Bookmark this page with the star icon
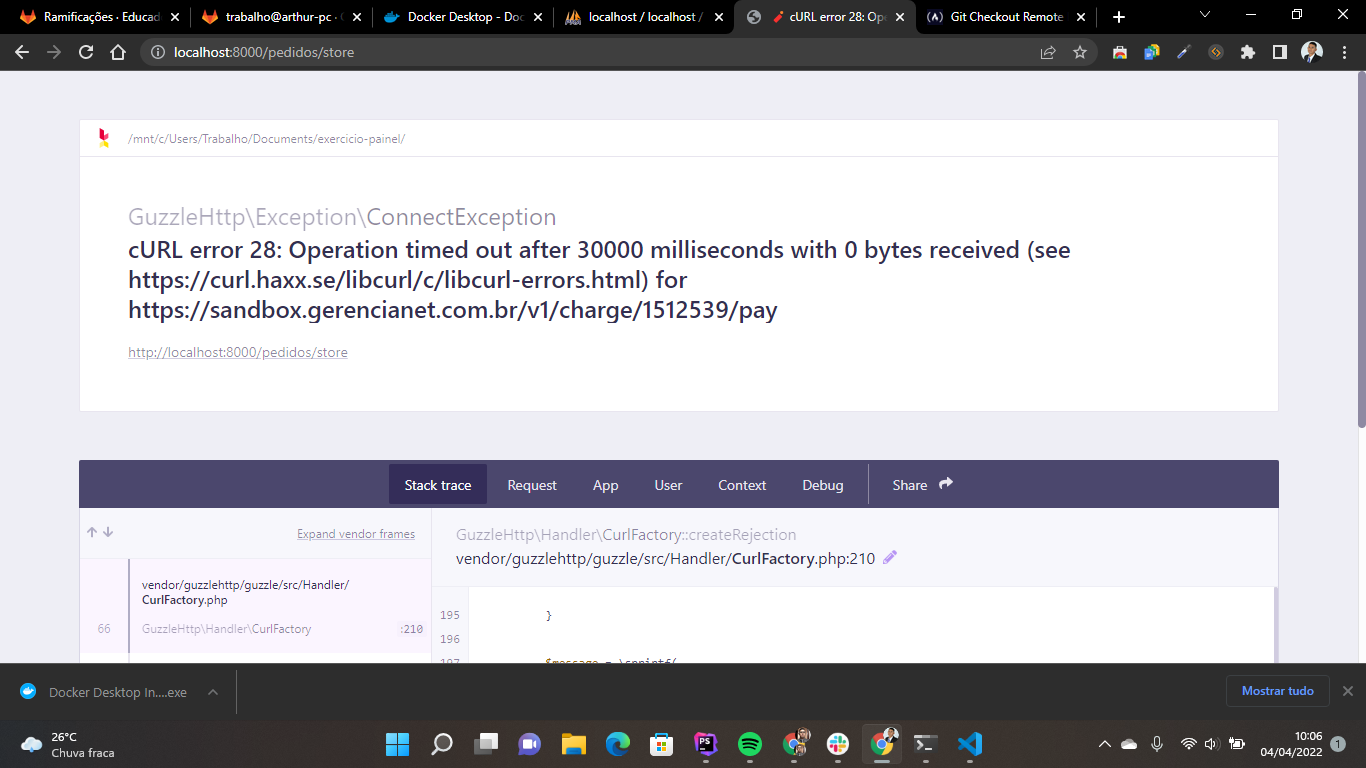Screen dimensions: 1366x768 tap(1080, 52)
